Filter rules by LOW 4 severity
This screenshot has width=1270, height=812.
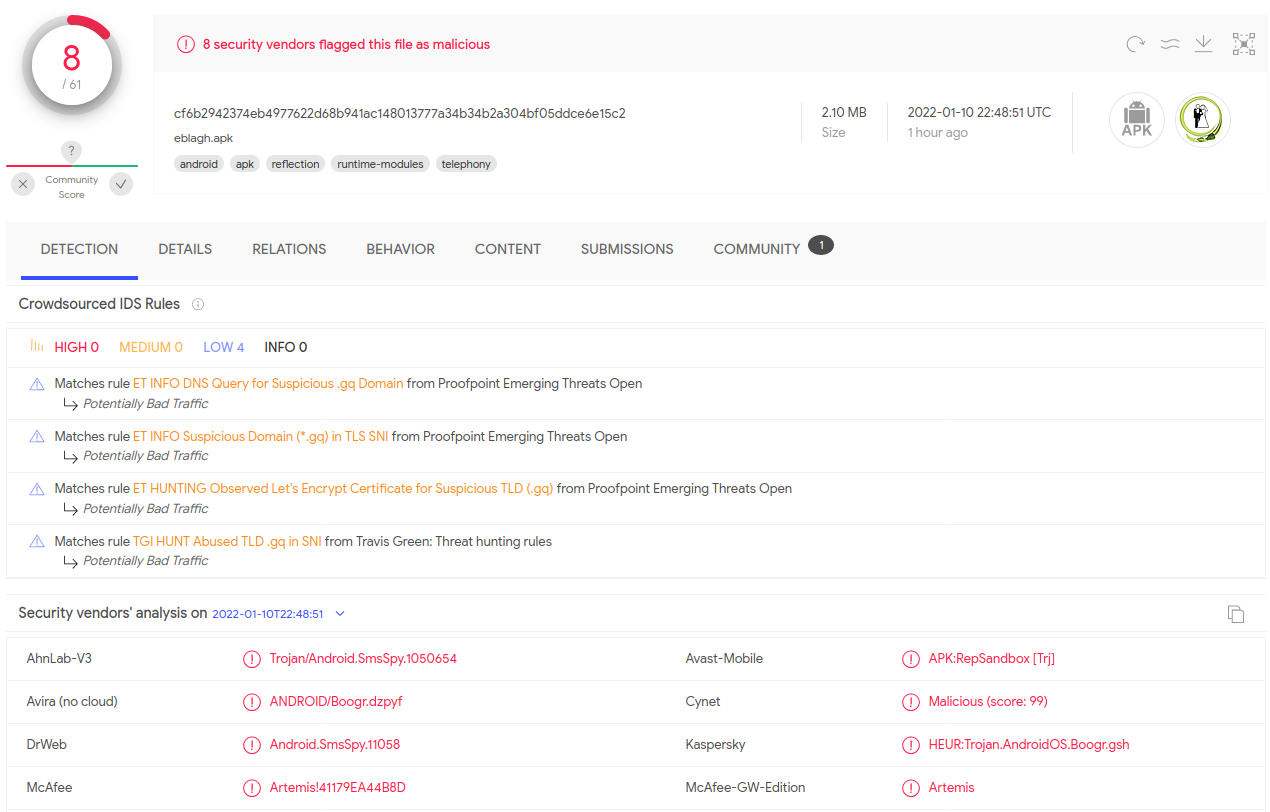tap(224, 347)
